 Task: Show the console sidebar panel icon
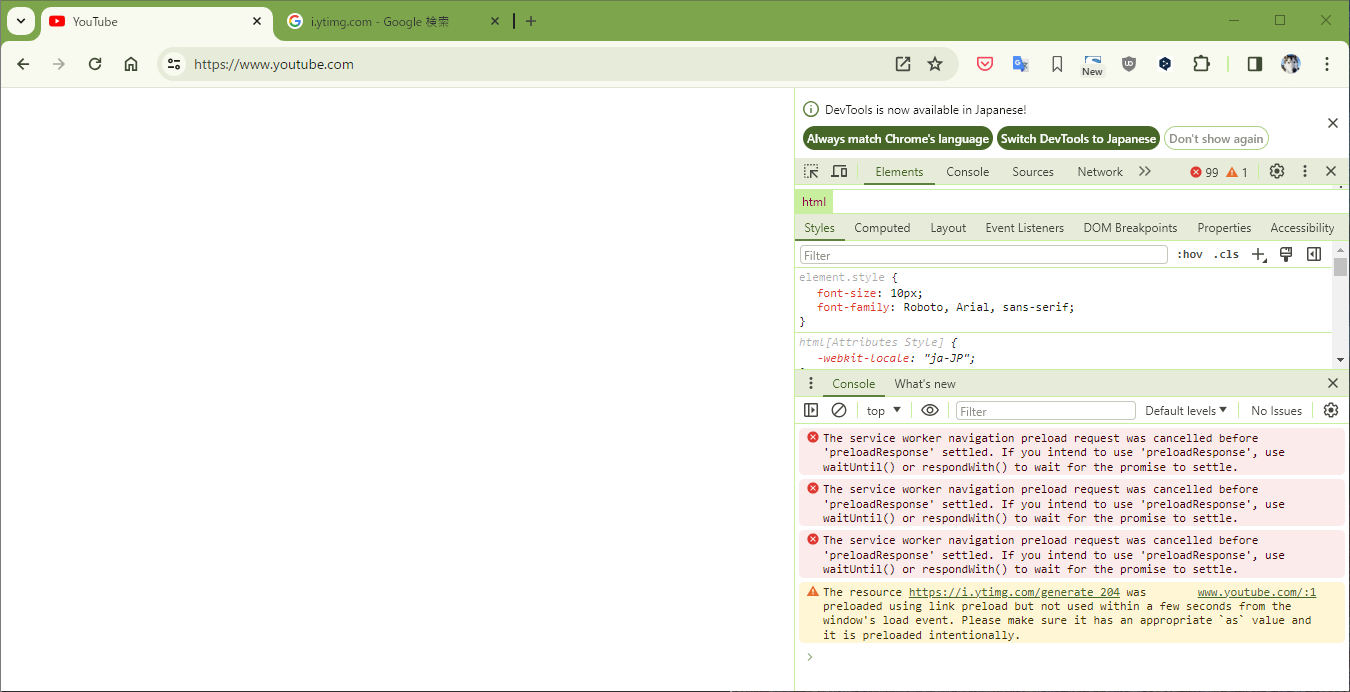811,410
